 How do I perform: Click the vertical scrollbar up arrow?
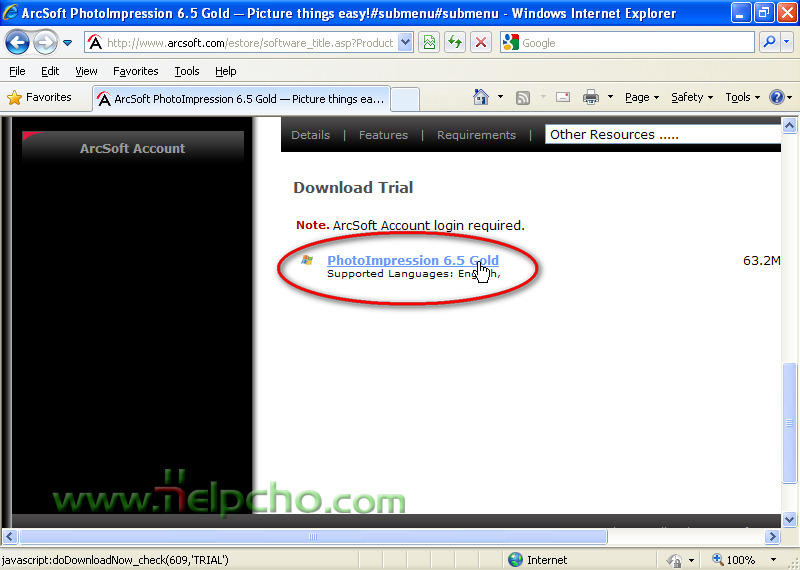(x=789, y=126)
